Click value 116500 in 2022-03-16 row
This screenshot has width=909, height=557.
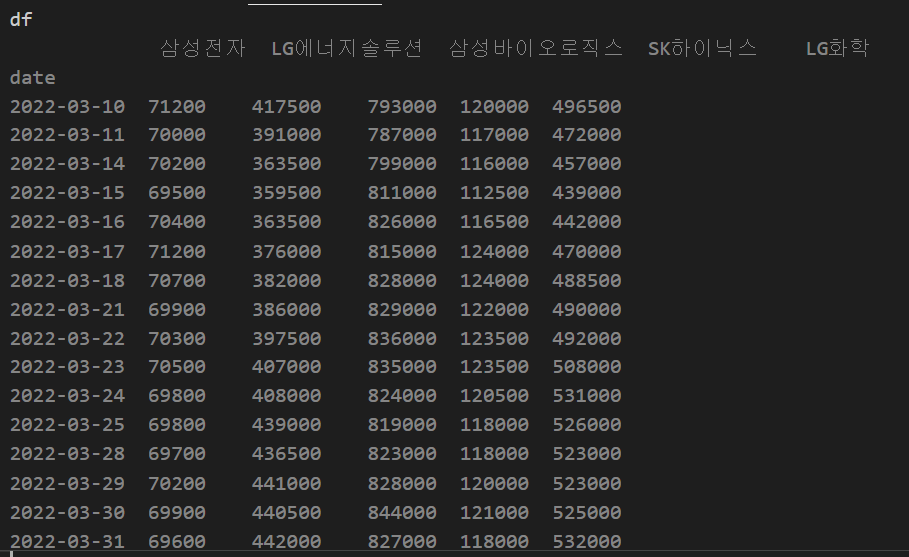(x=495, y=222)
